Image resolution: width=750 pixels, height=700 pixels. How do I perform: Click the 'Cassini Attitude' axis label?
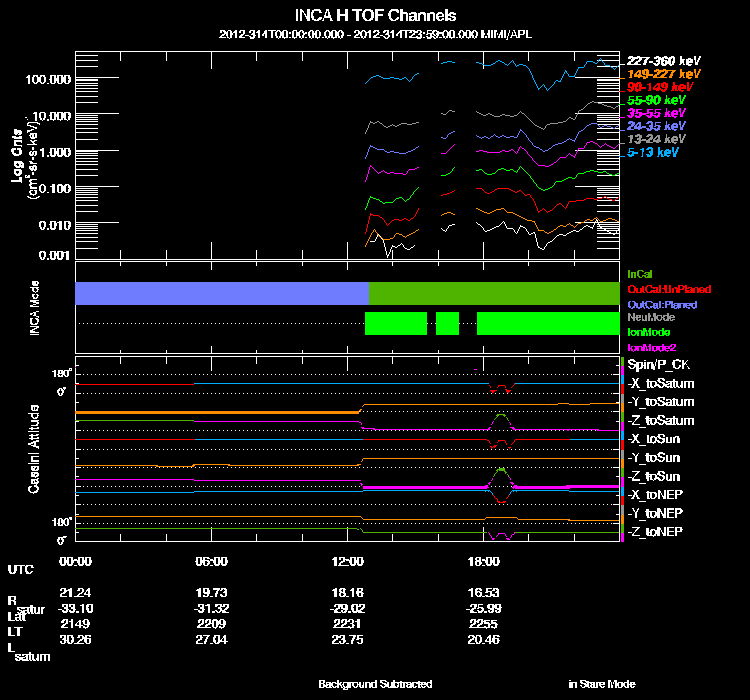33,449
